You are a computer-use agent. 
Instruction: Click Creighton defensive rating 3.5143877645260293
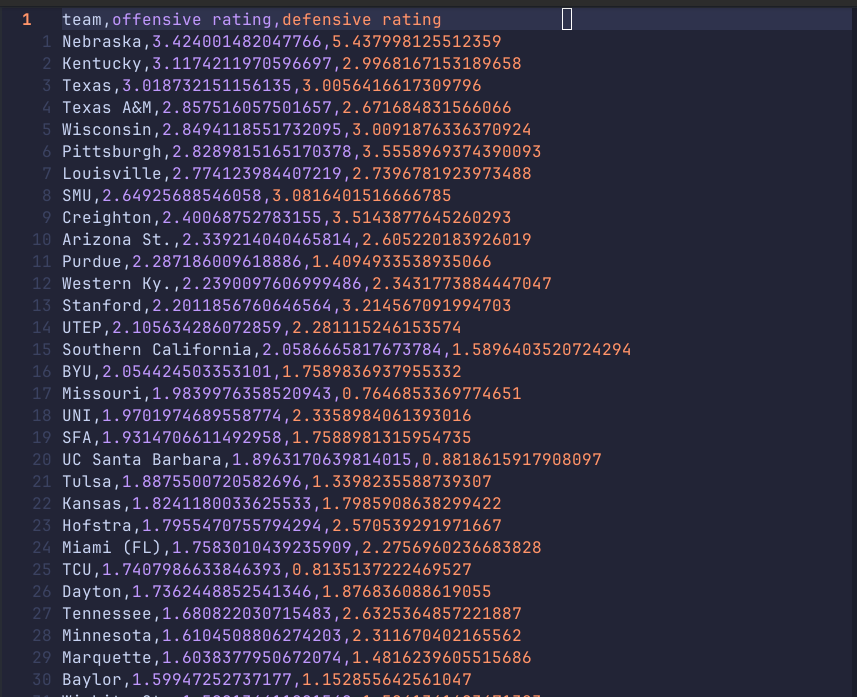coord(421,218)
